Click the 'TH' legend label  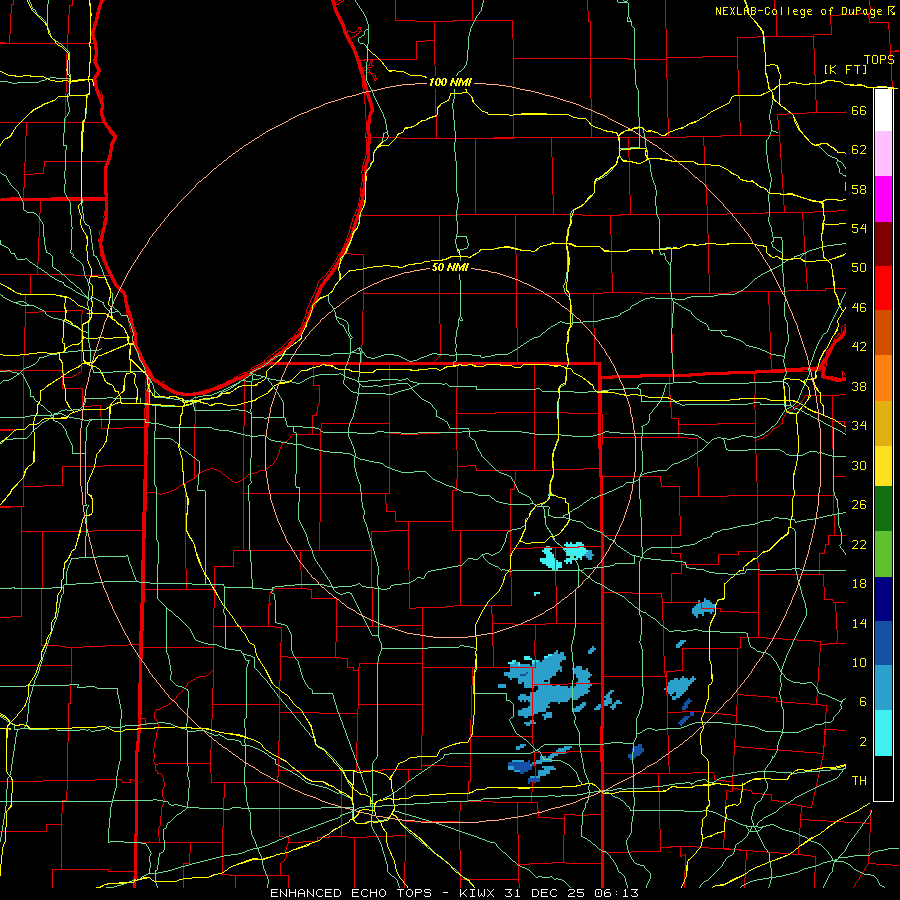859,781
